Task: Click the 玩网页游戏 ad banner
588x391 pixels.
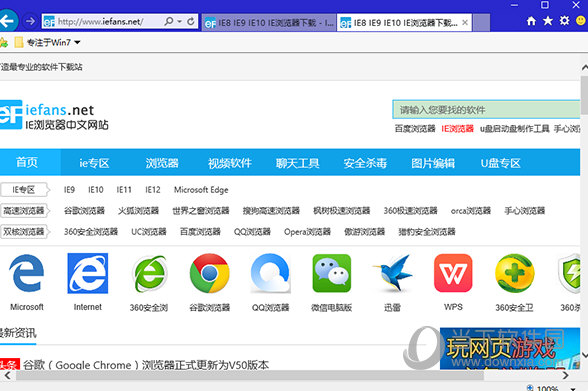Action: [510, 349]
